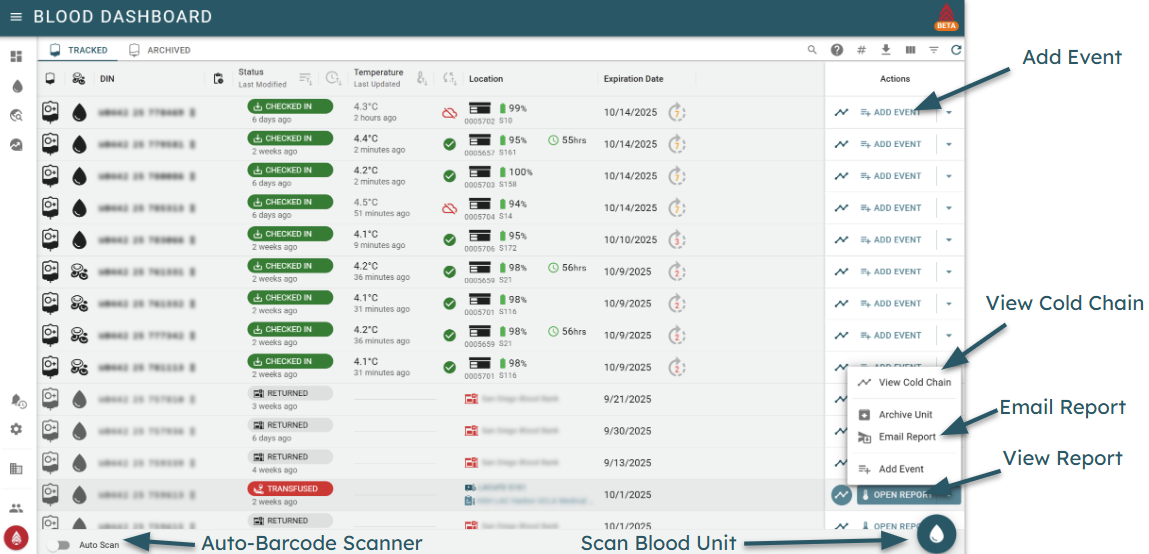Choose Email Report from the popup menu

[904, 437]
